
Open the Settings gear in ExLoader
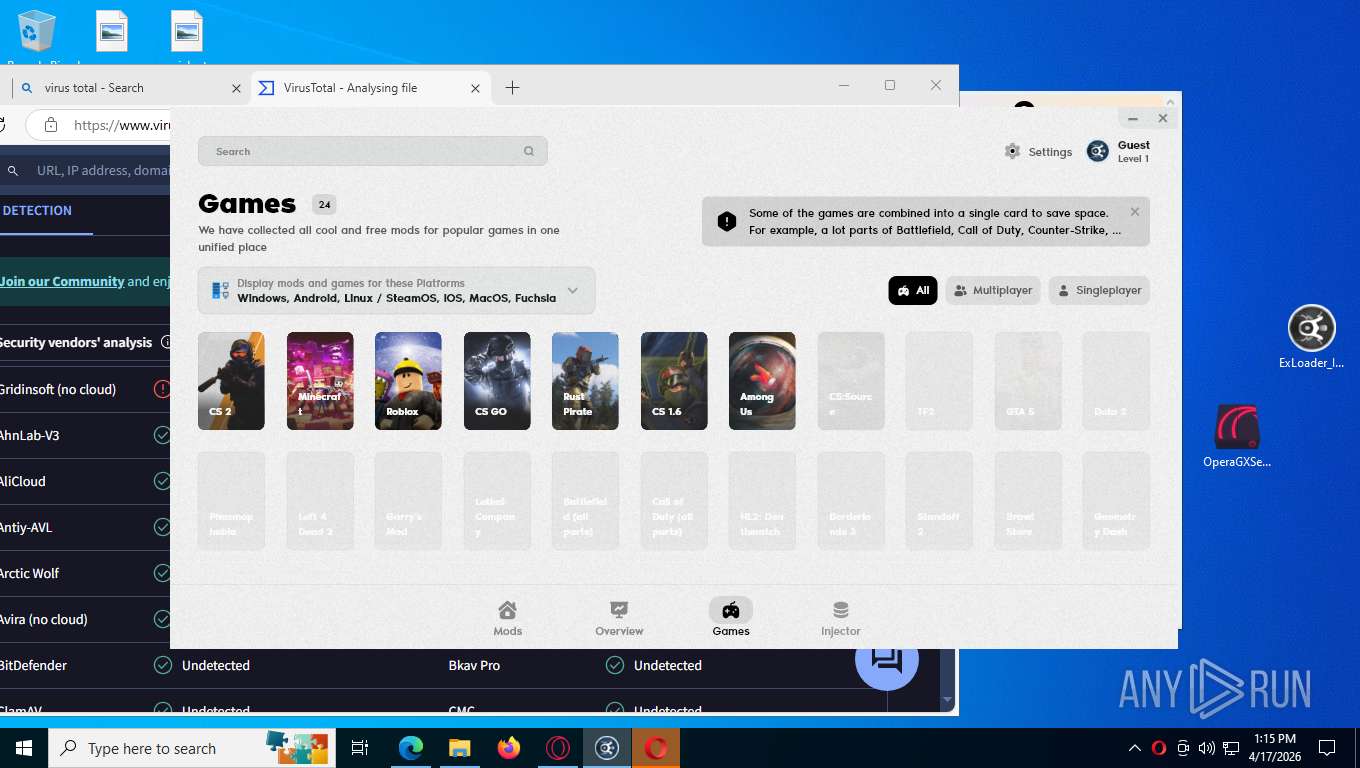[x=1012, y=151]
